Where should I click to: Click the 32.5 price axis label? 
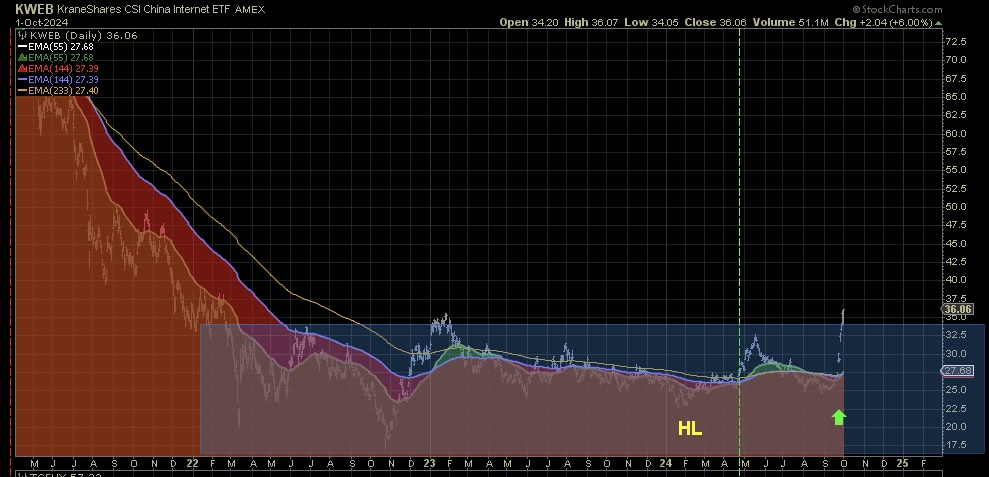[x=956, y=335]
